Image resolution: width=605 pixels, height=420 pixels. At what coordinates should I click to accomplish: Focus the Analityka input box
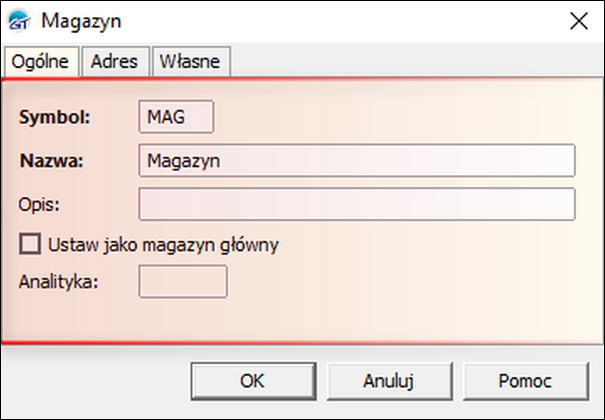pyautogui.click(x=182, y=281)
